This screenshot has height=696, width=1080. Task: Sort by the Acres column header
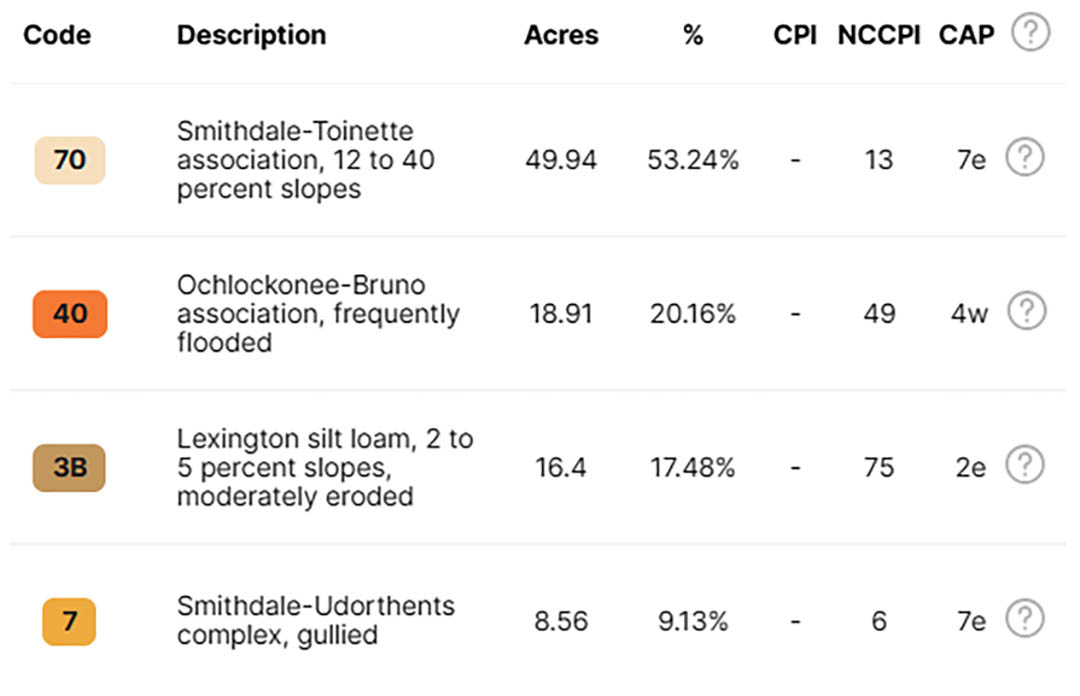(561, 35)
